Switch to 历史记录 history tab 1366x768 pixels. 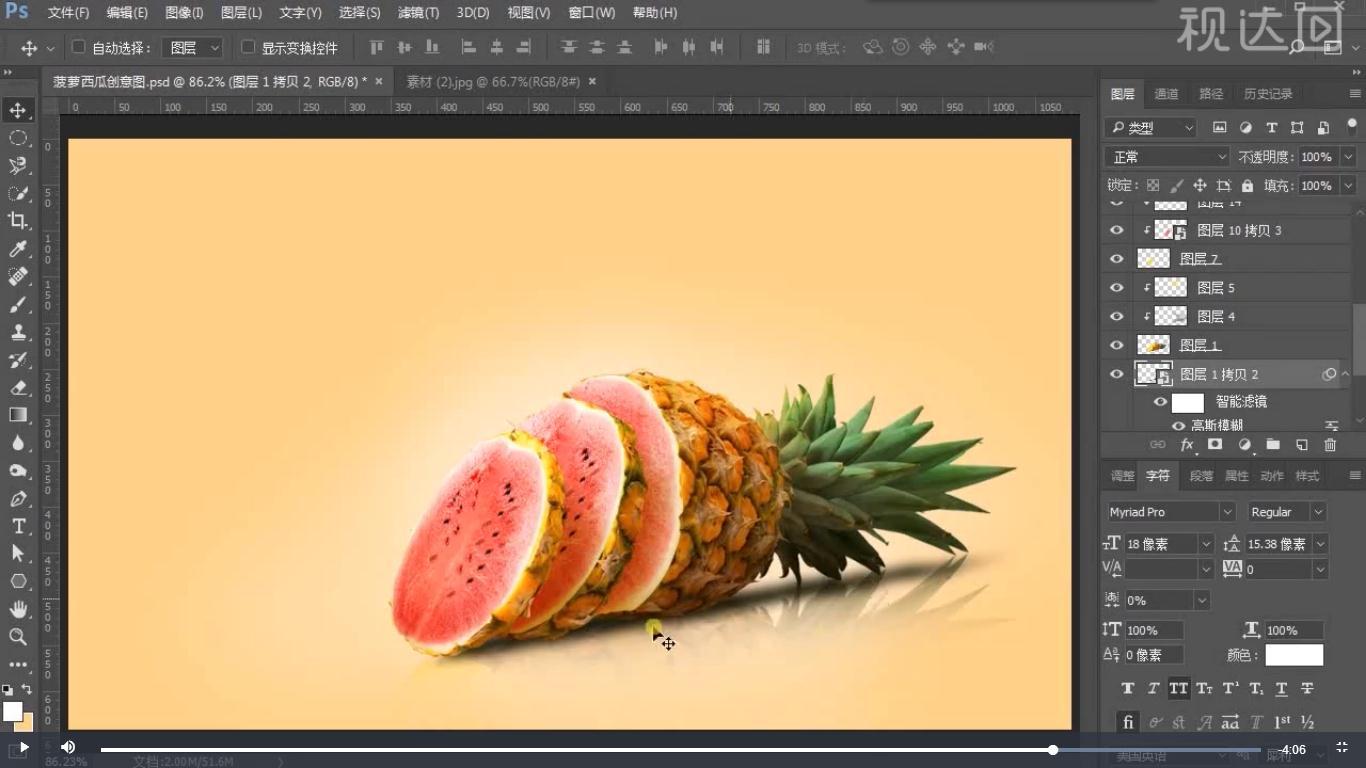tap(1268, 94)
